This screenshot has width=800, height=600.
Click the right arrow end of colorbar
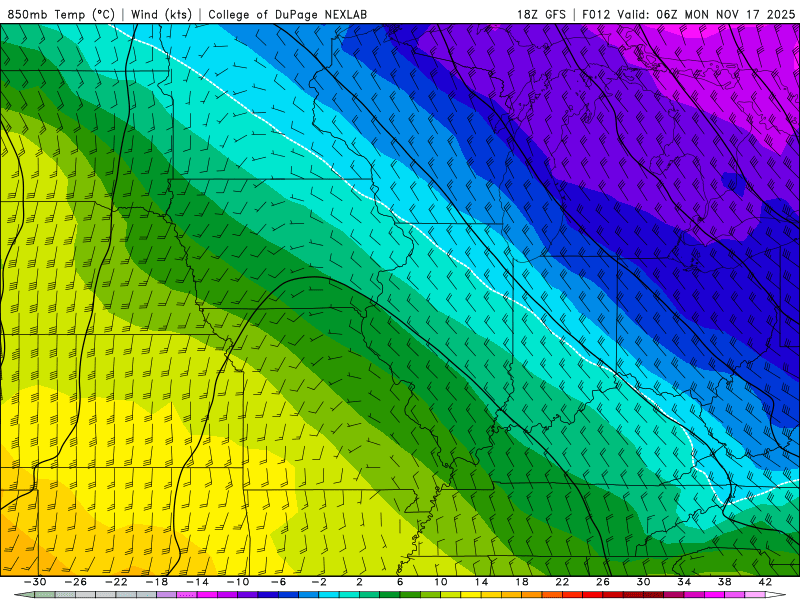[x=776, y=595]
